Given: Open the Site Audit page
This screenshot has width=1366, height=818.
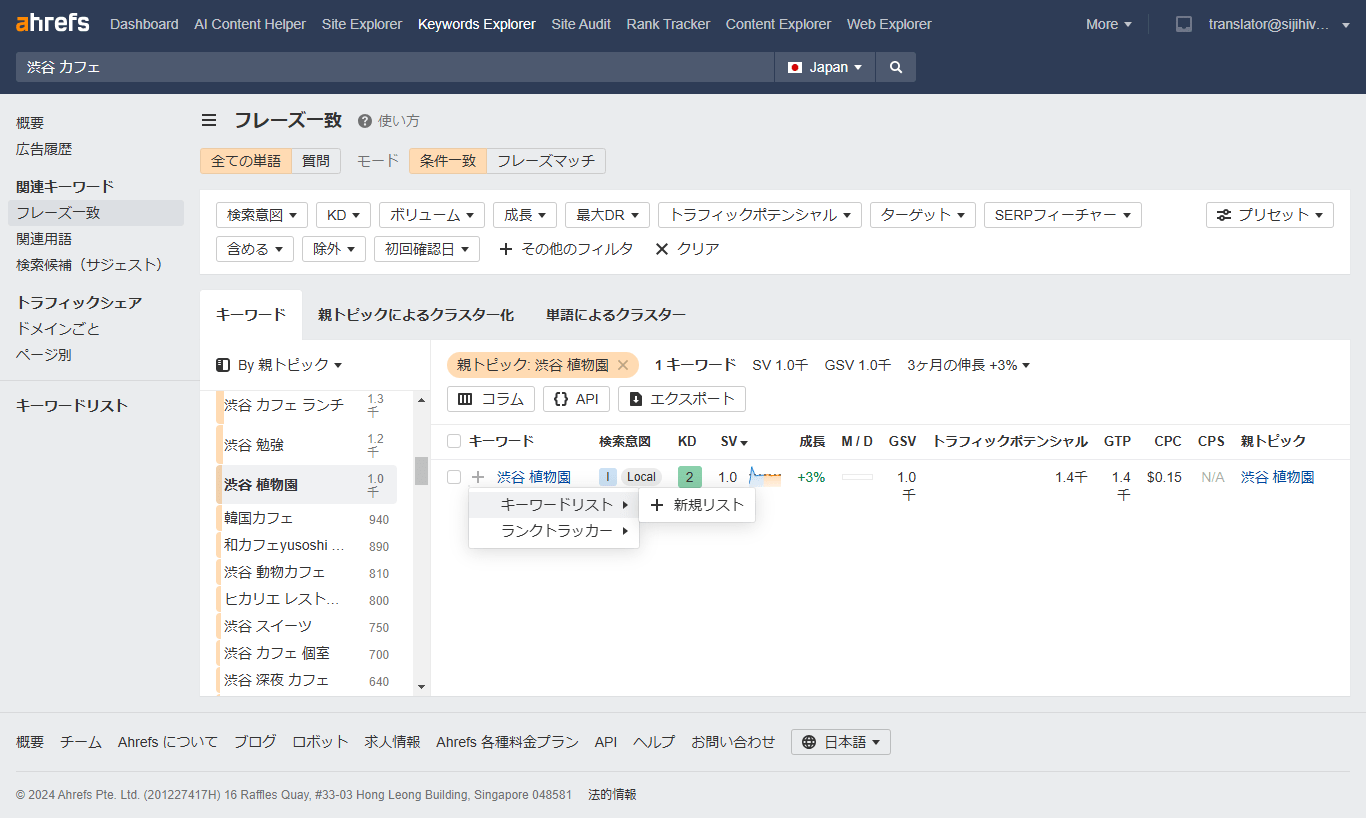Looking at the screenshot, I should [x=581, y=23].
